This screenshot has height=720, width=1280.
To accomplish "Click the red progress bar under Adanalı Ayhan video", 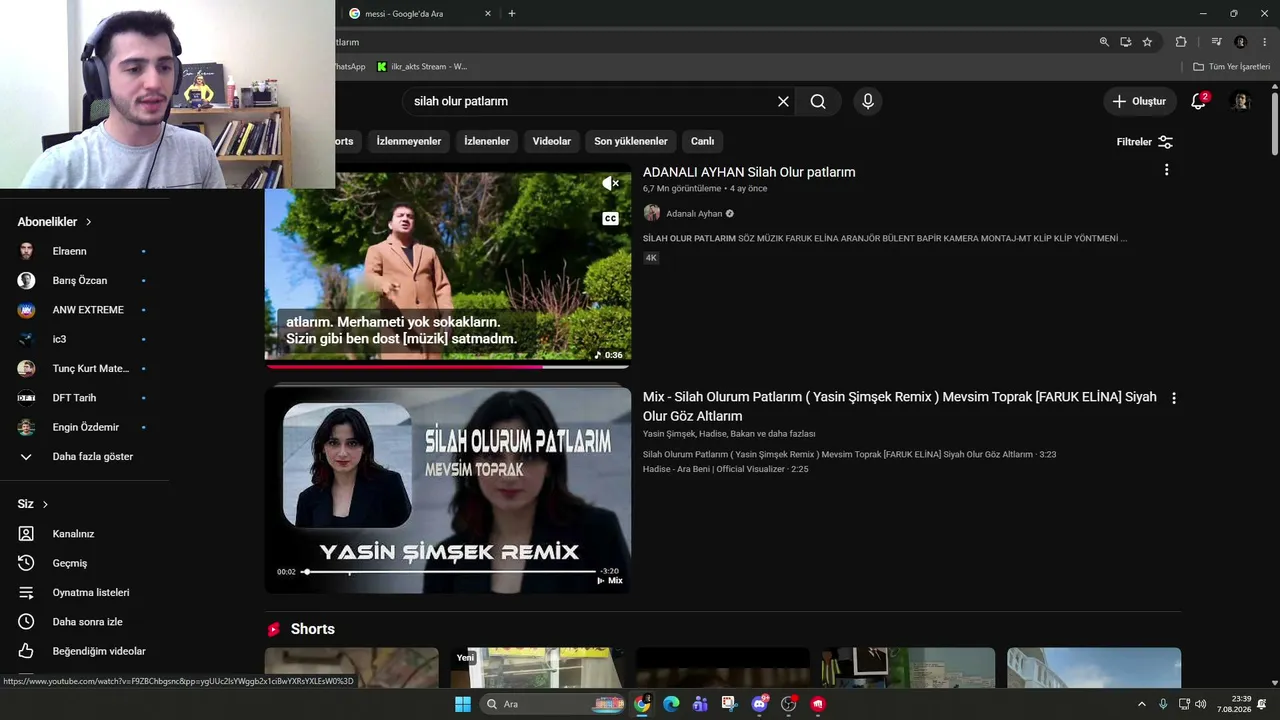I will click(448, 367).
